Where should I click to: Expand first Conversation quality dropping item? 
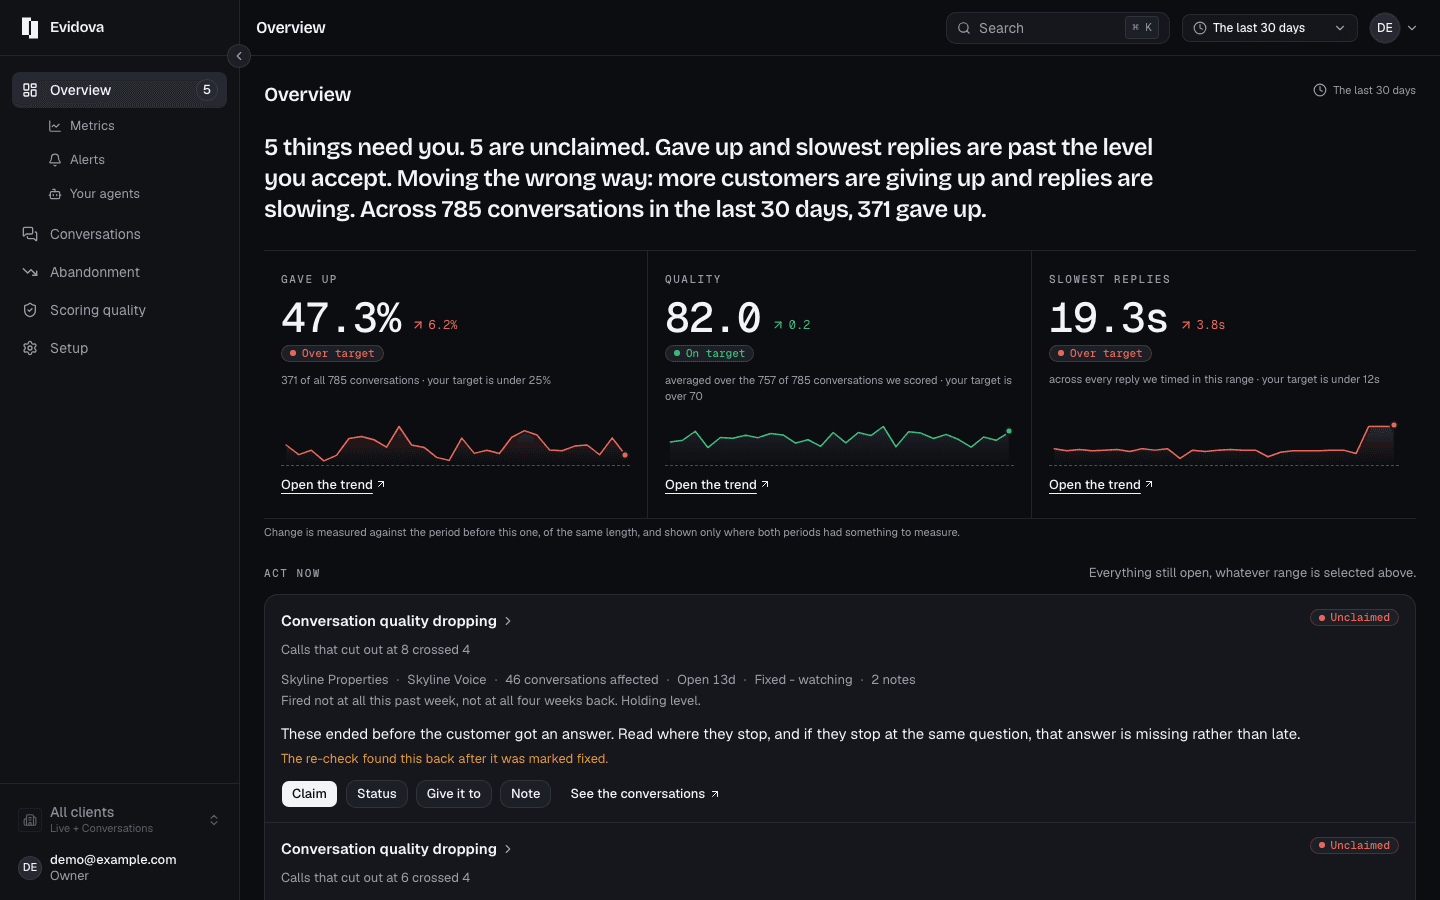point(397,621)
